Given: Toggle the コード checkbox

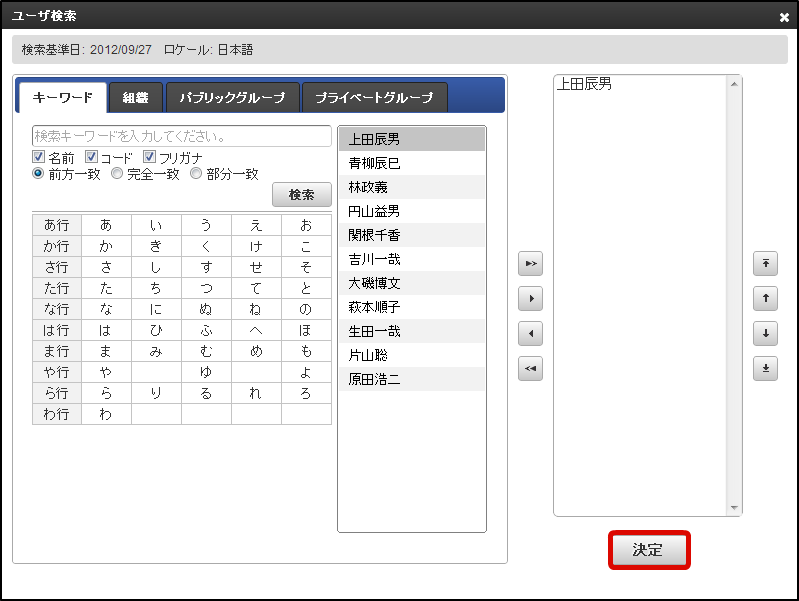Looking at the screenshot, I should point(91,156).
